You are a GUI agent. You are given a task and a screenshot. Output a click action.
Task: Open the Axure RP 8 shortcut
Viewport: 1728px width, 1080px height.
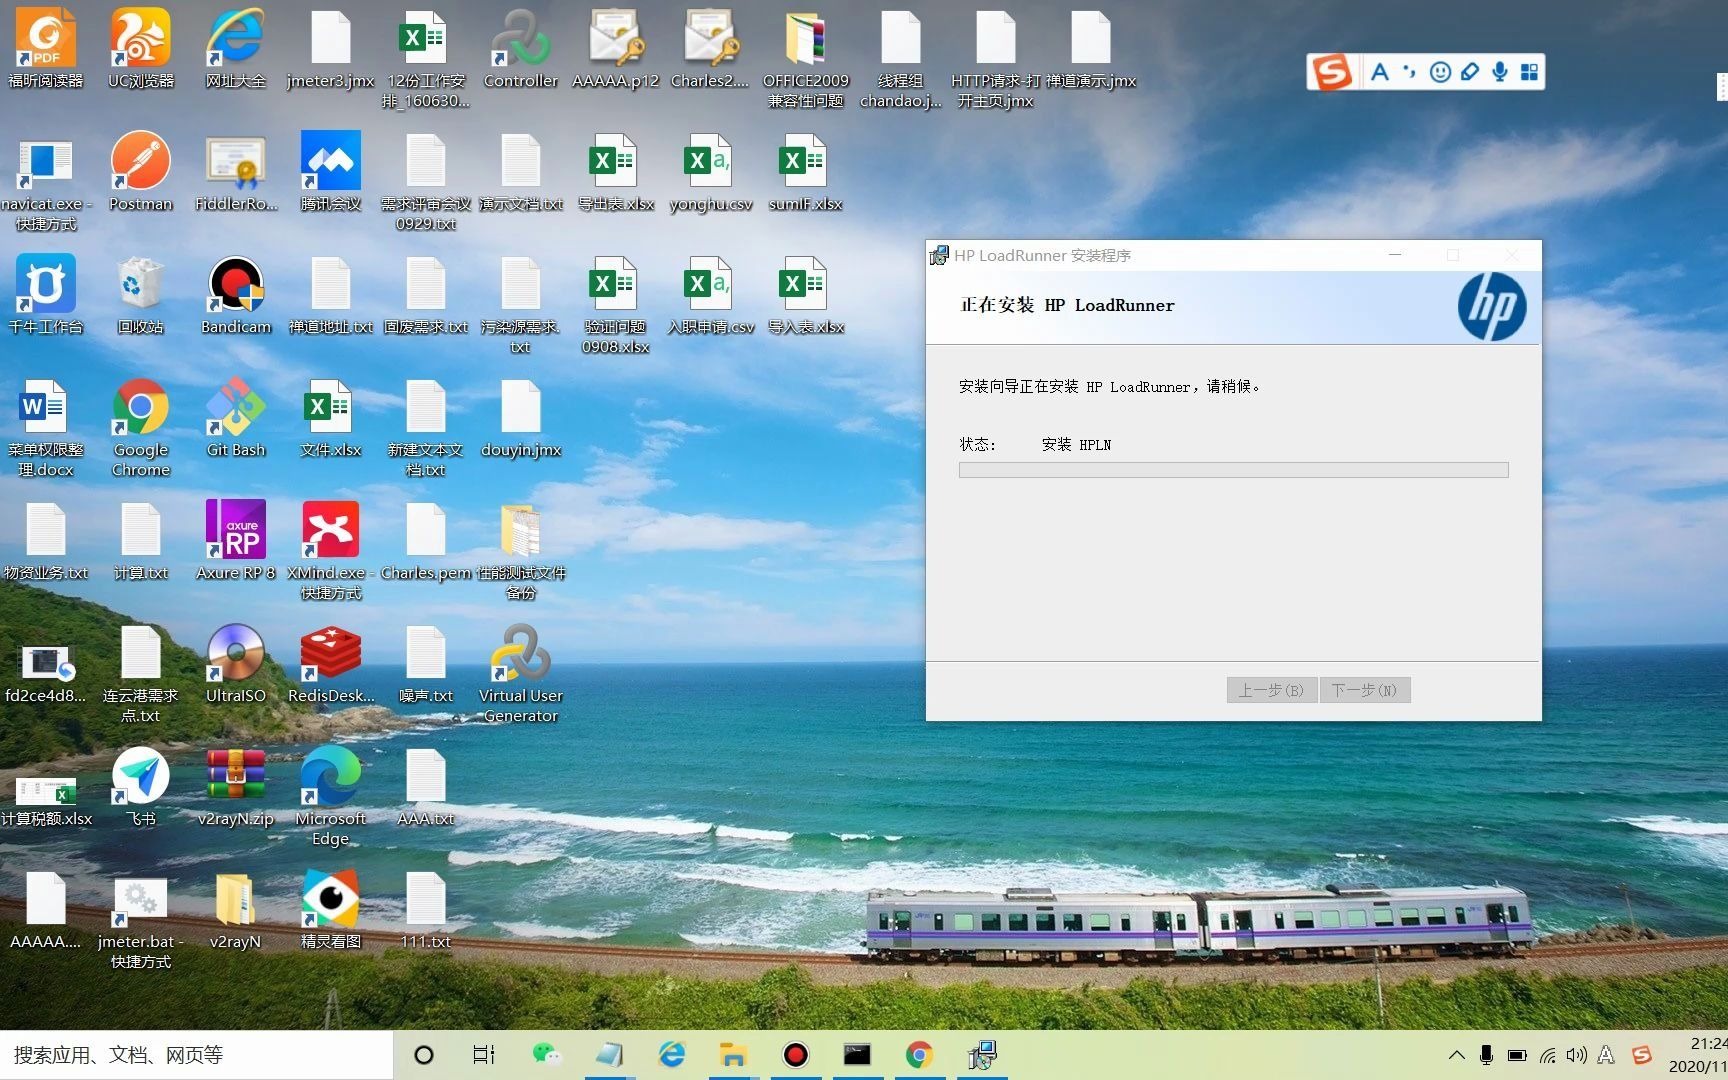235,540
